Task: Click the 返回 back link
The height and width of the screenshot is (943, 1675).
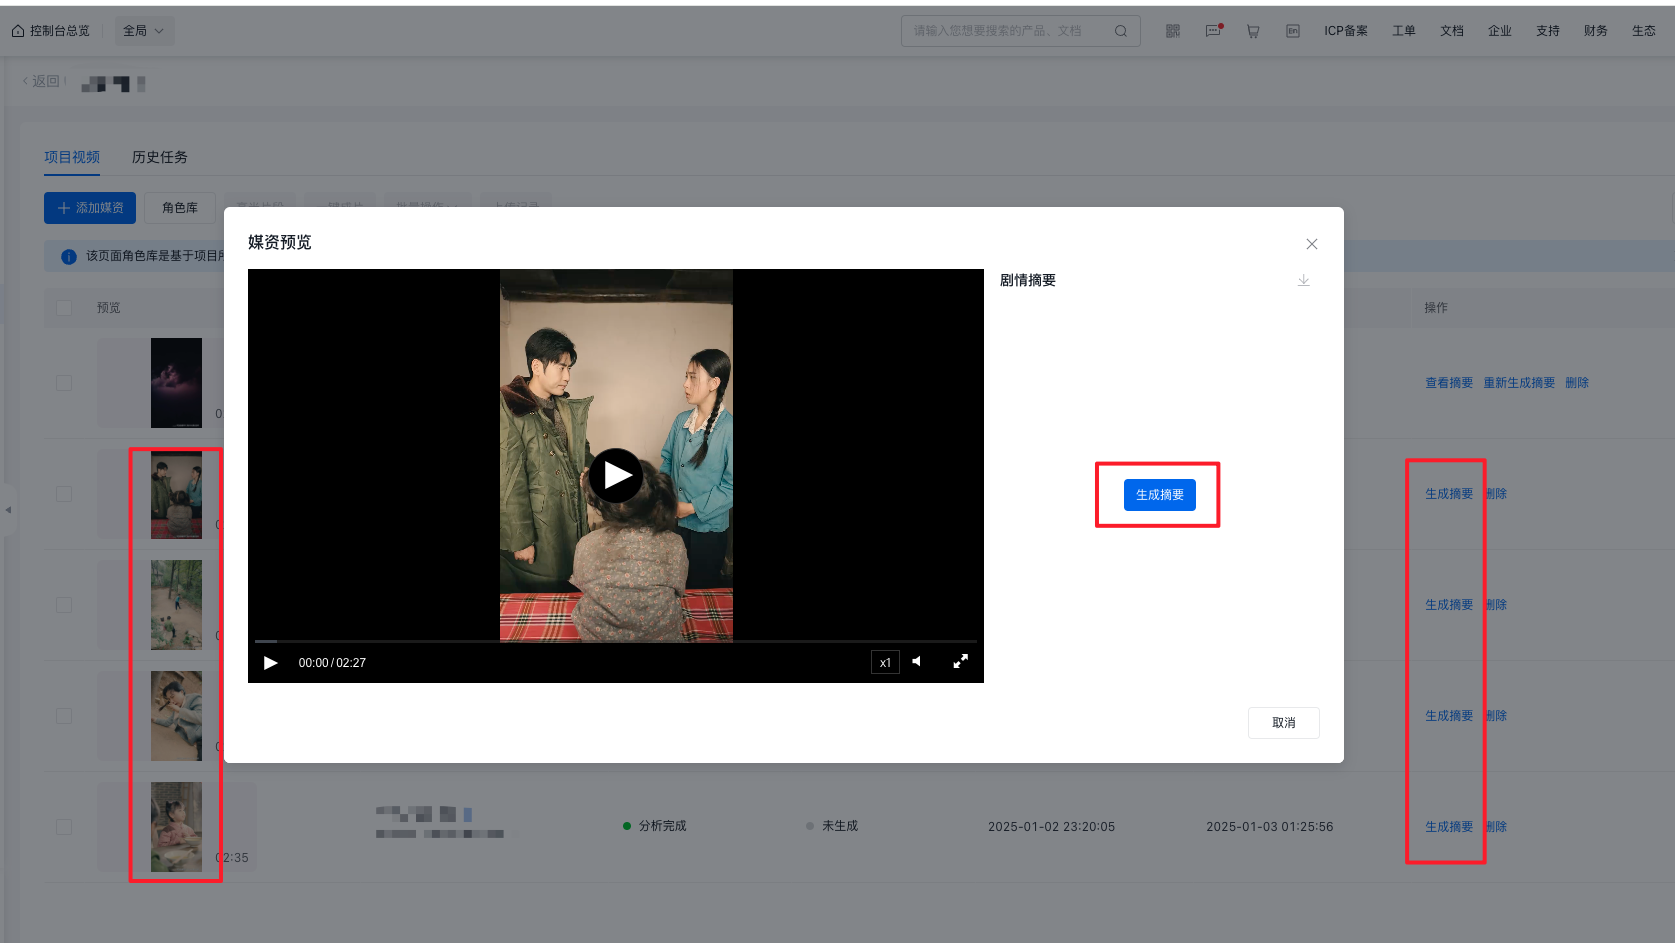Action: (42, 82)
